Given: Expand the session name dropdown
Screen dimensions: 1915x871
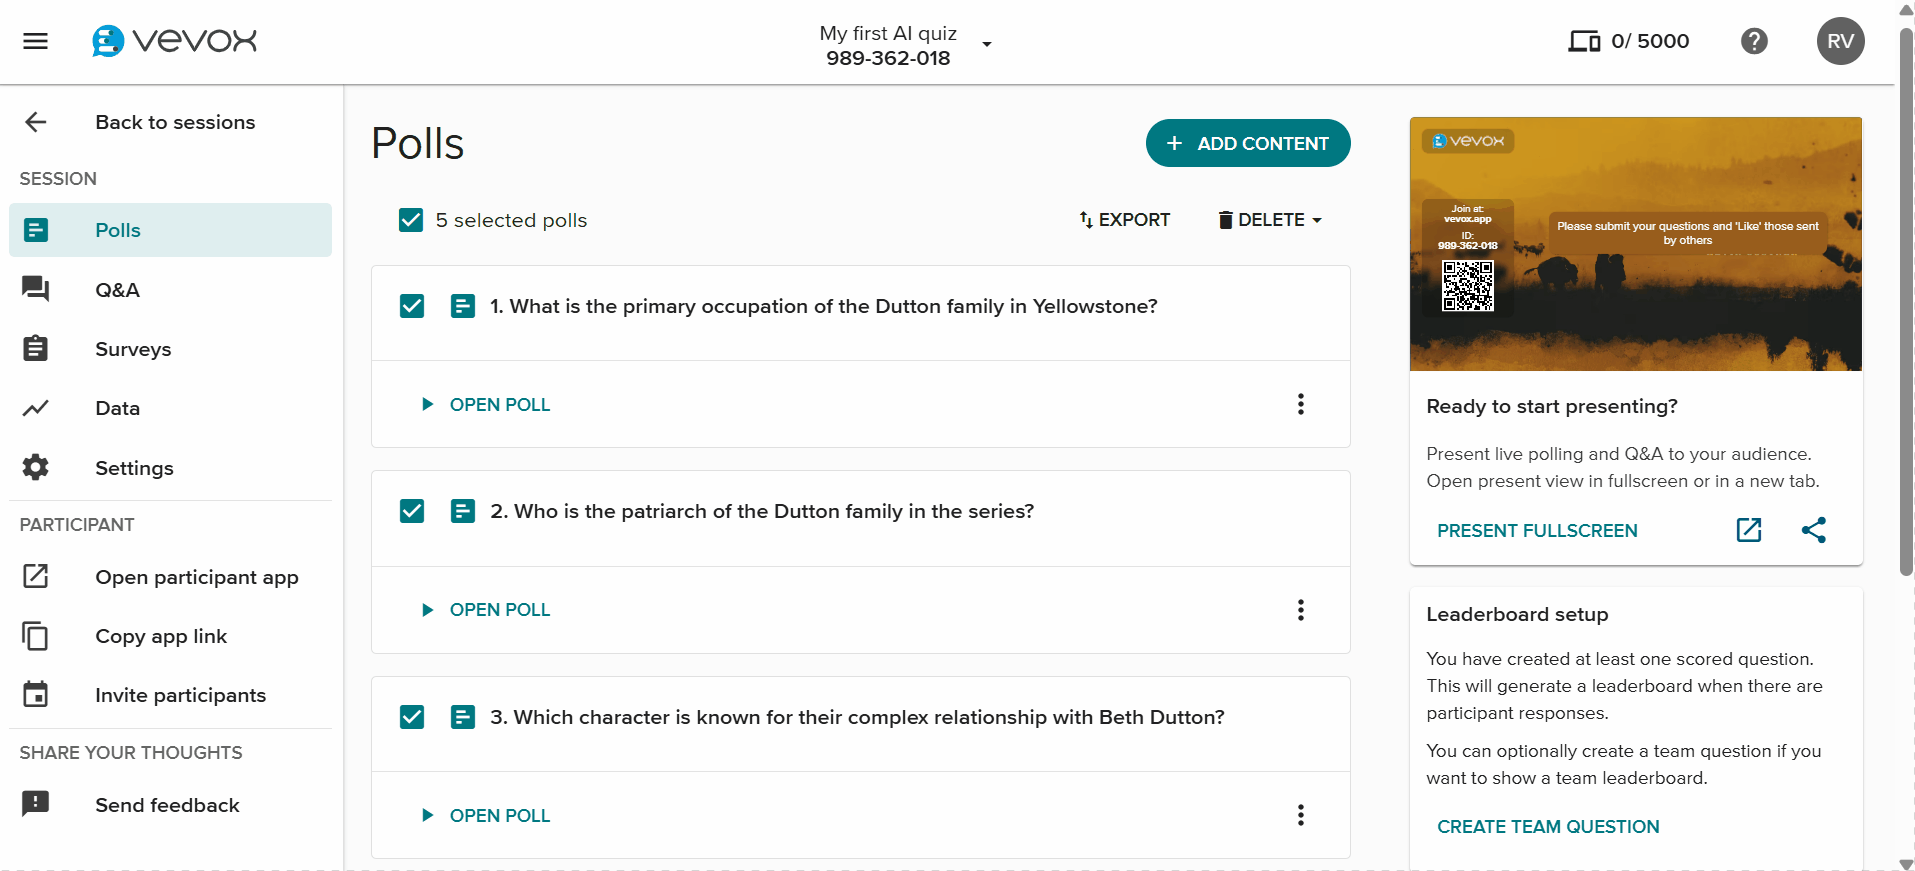Looking at the screenshot, I should point(987,44).
